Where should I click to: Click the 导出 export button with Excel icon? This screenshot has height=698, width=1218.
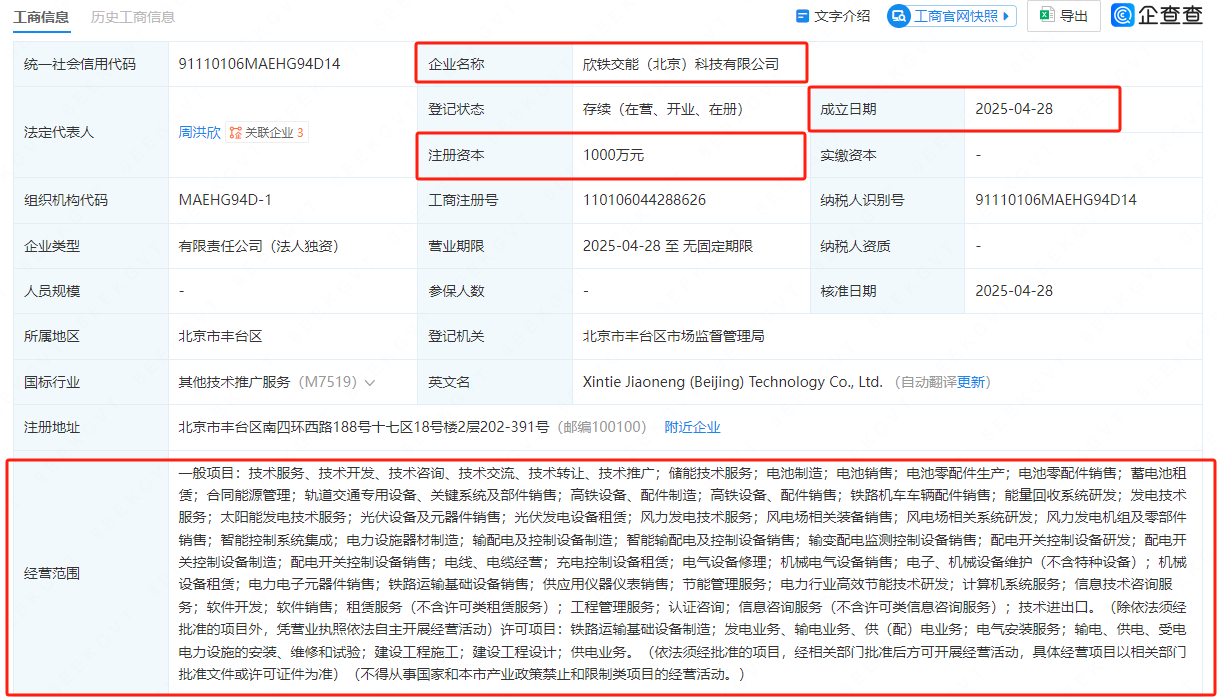tap(1064, 16)
